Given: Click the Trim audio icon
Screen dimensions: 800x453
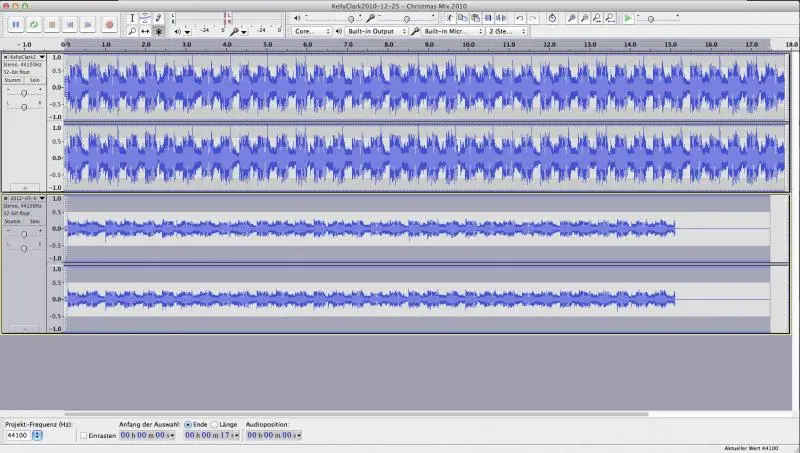Looking at the screenshot, I should point(488,18).
